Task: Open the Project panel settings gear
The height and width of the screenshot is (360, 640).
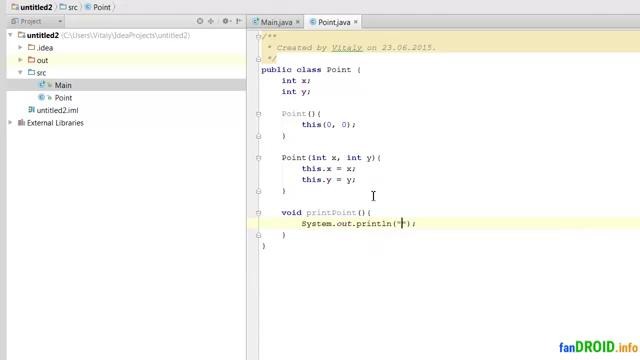Action: [226, 21]
